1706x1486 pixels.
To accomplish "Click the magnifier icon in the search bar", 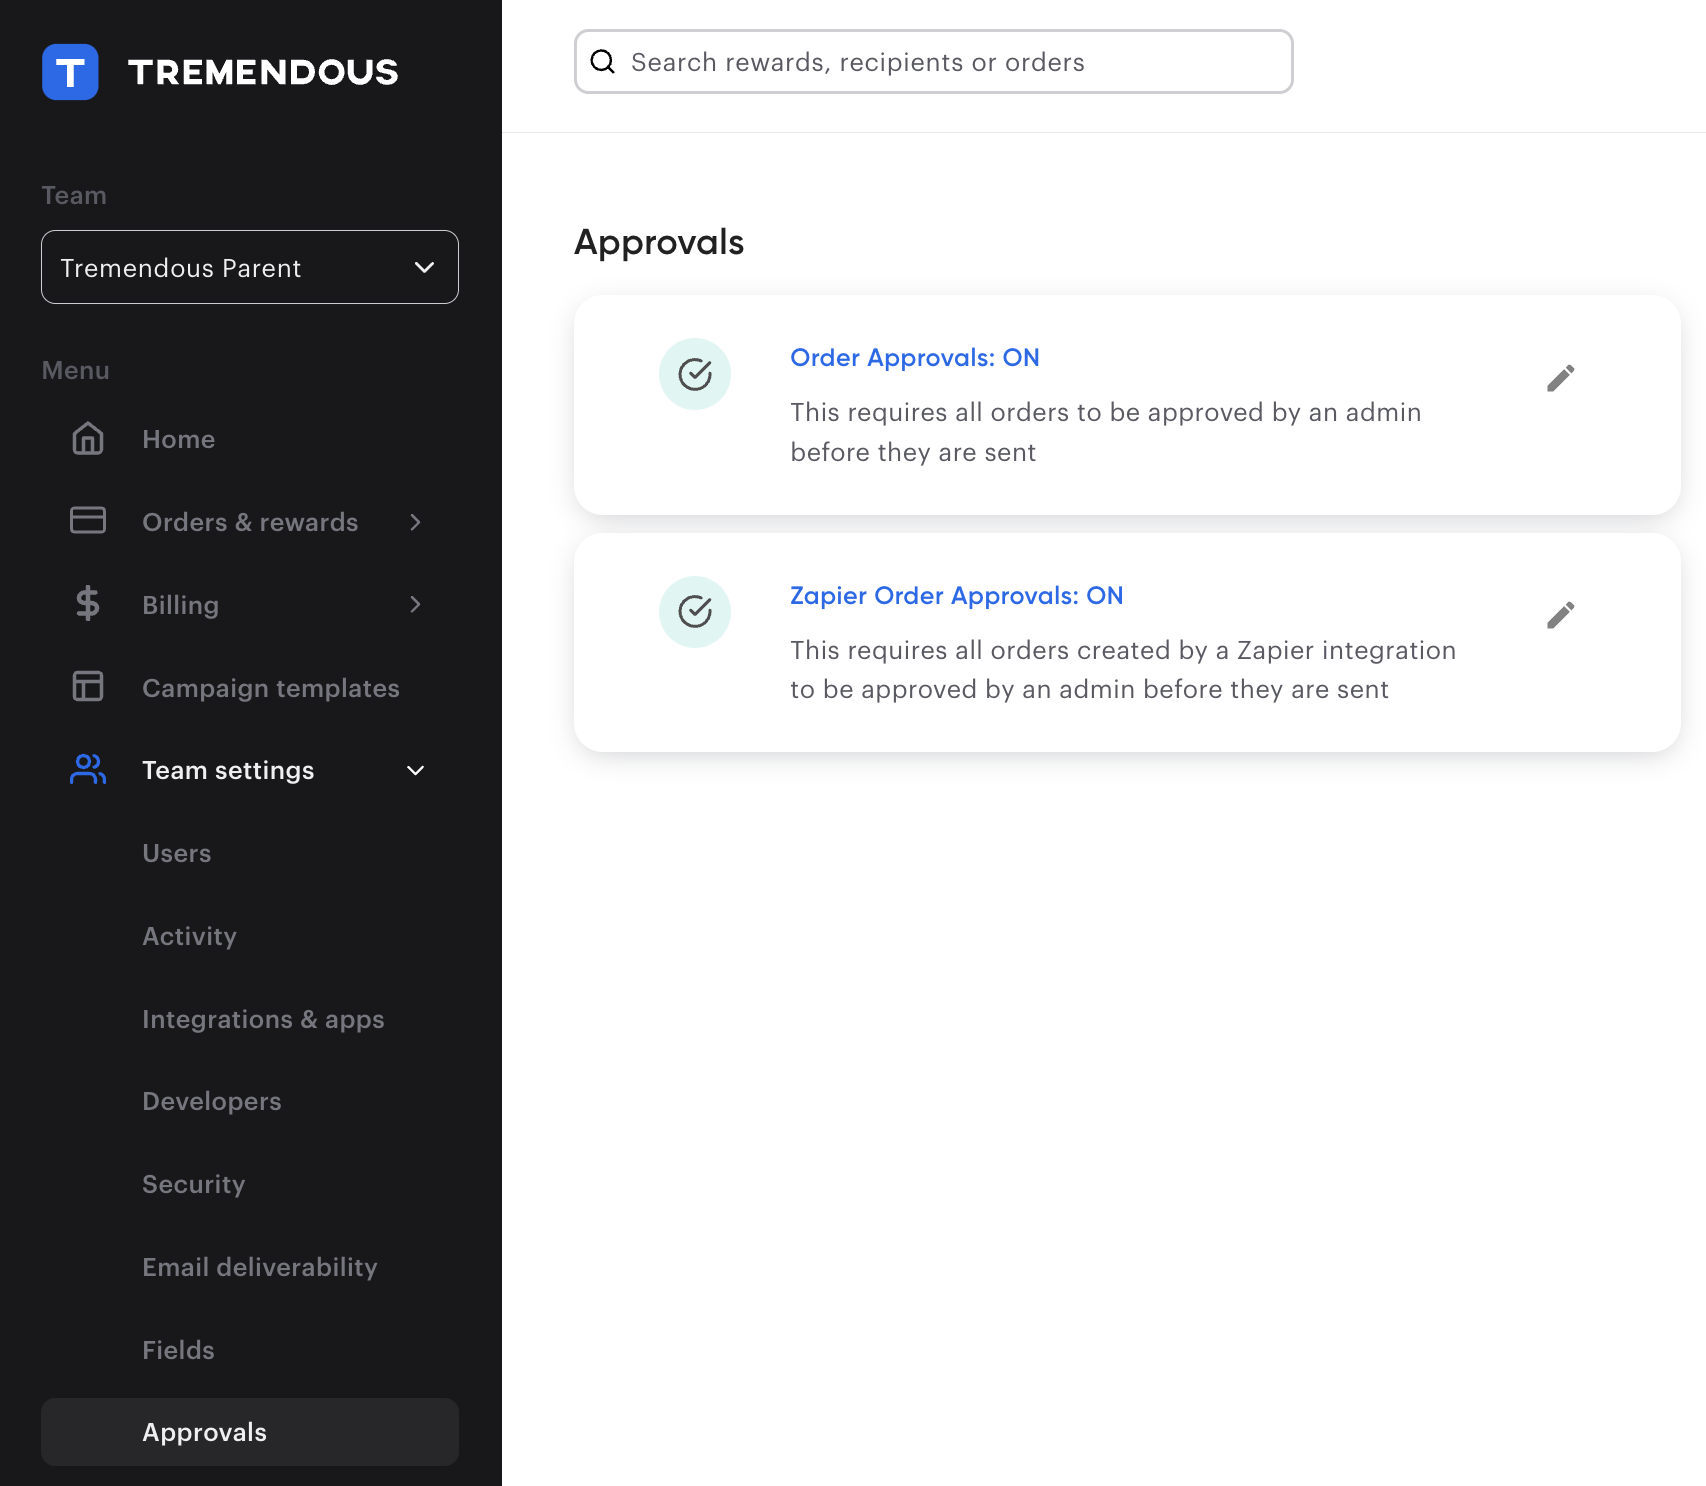I will pos(603,62).
